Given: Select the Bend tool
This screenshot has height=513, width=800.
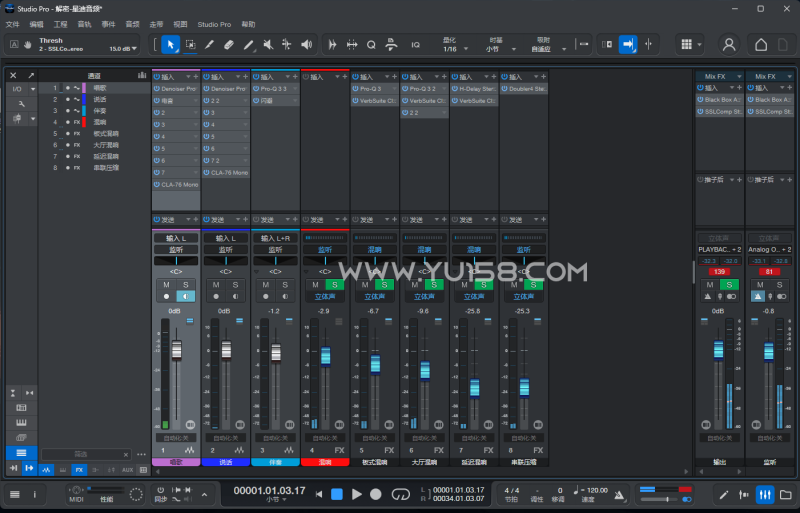Looking at the screenshot, I should coord(287,45).
